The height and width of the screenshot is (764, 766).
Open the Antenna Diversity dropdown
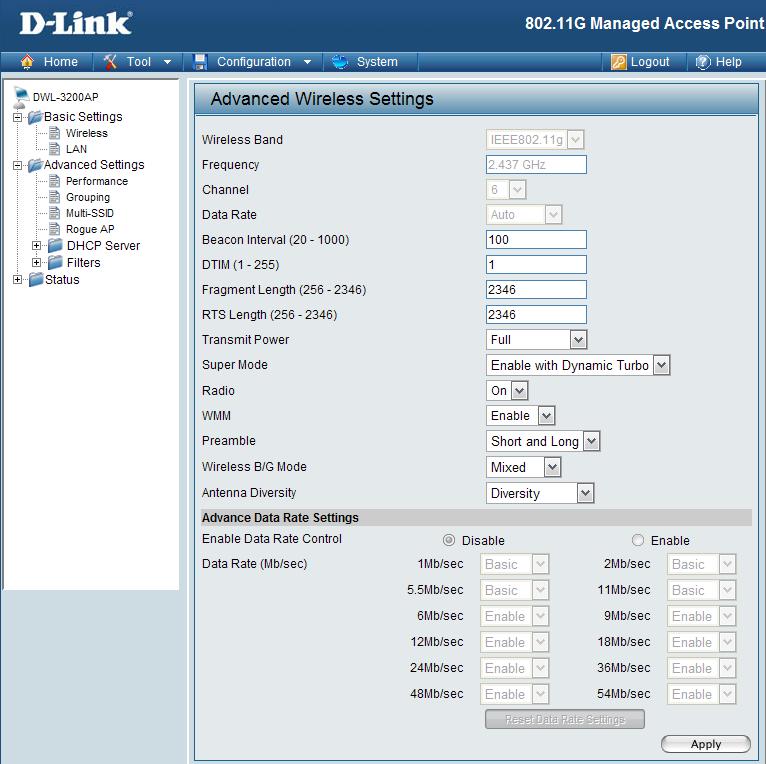[x=540, y=493]
